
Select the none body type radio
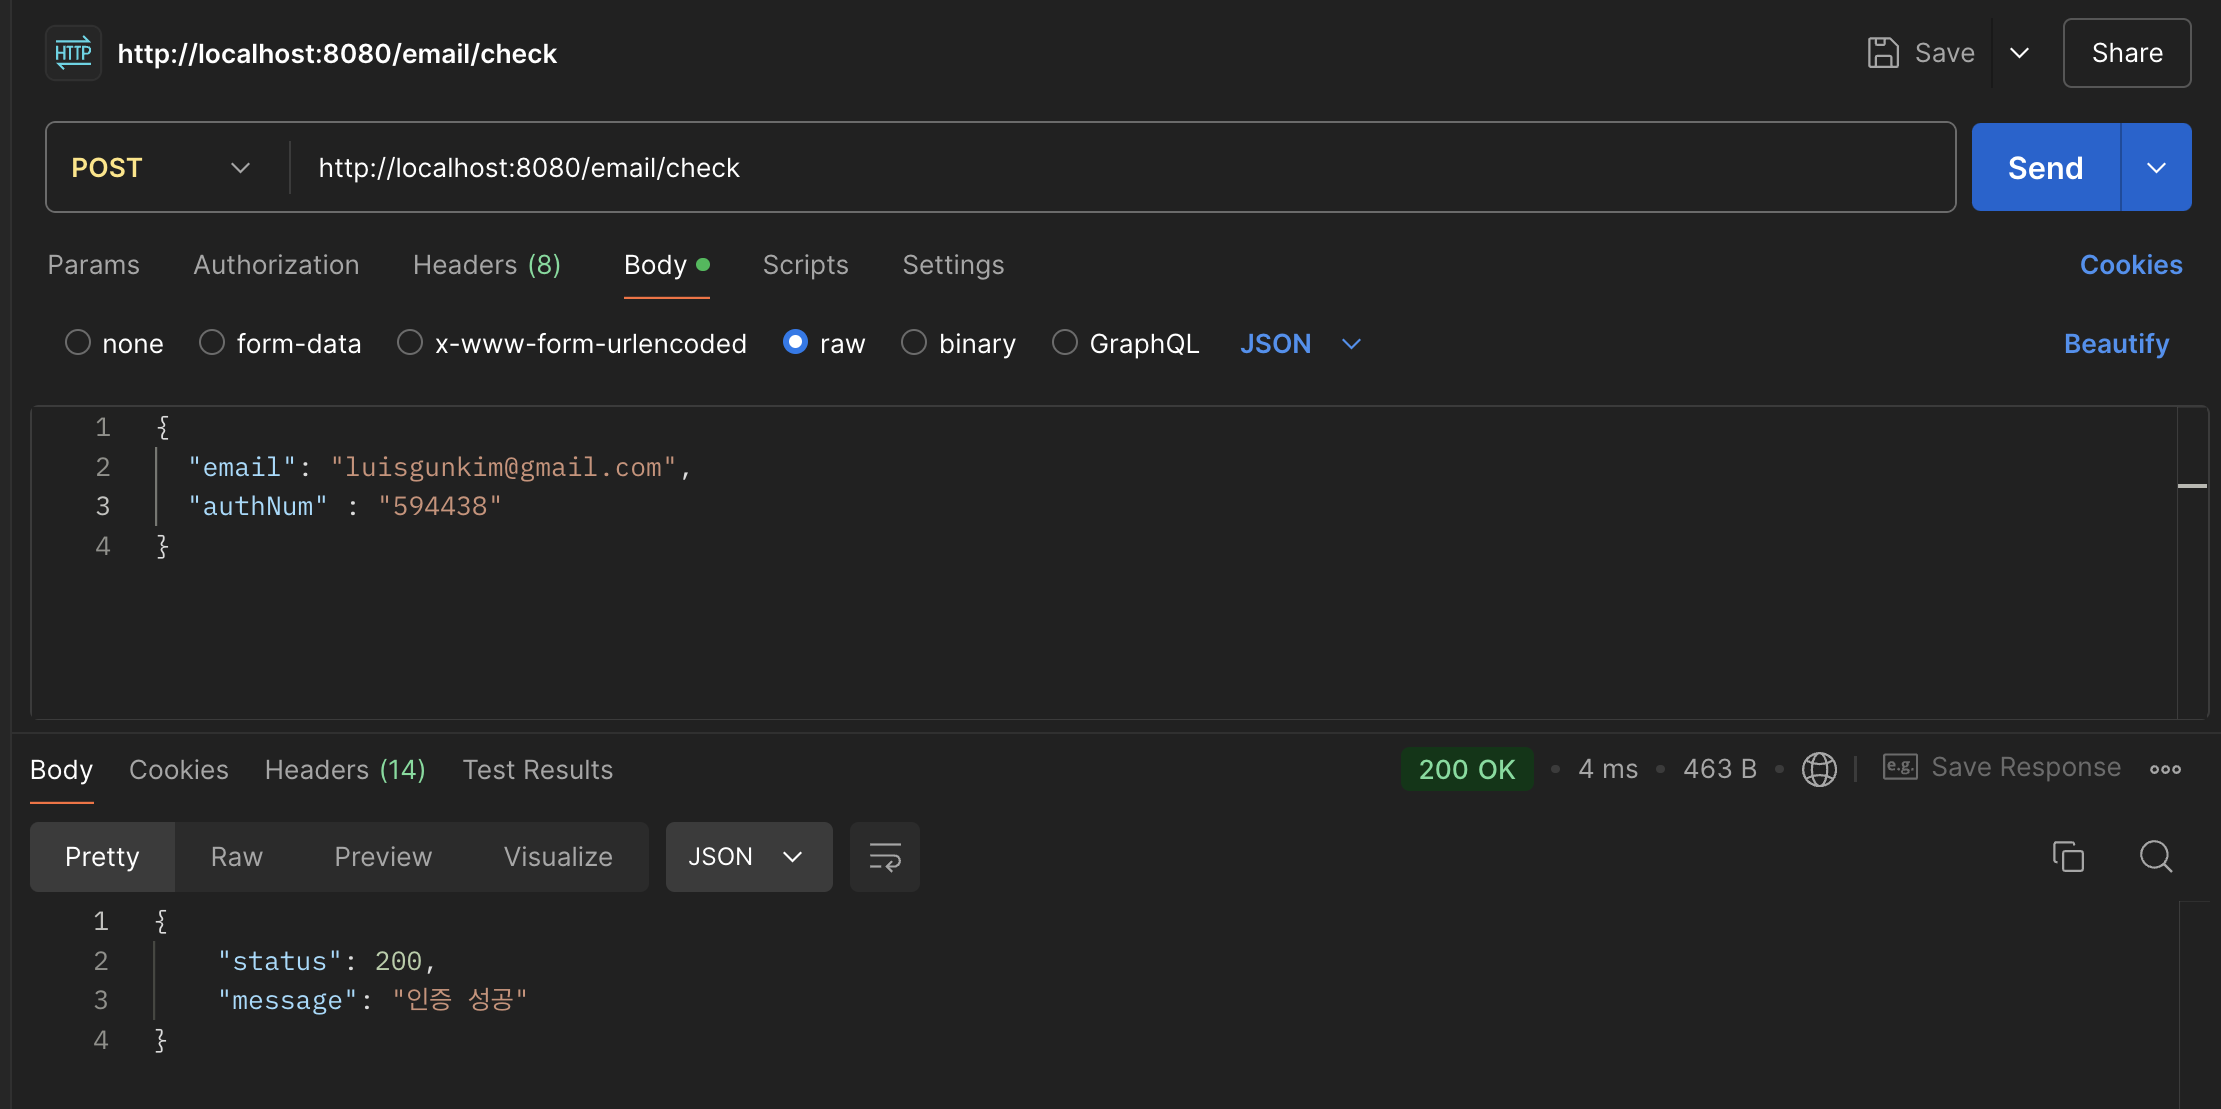(x=78, y=343)
